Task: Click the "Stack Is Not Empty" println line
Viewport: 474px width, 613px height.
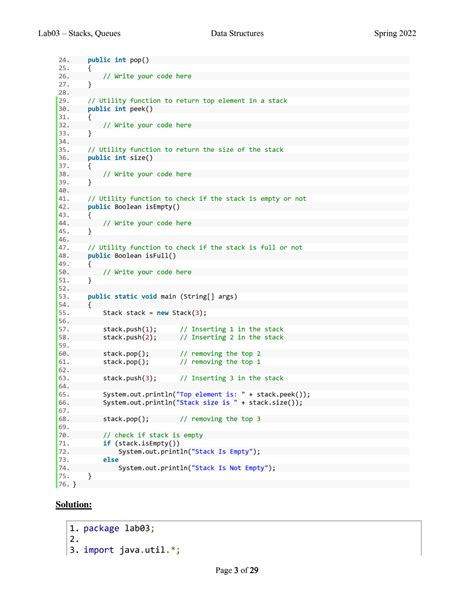Action: 197,468
